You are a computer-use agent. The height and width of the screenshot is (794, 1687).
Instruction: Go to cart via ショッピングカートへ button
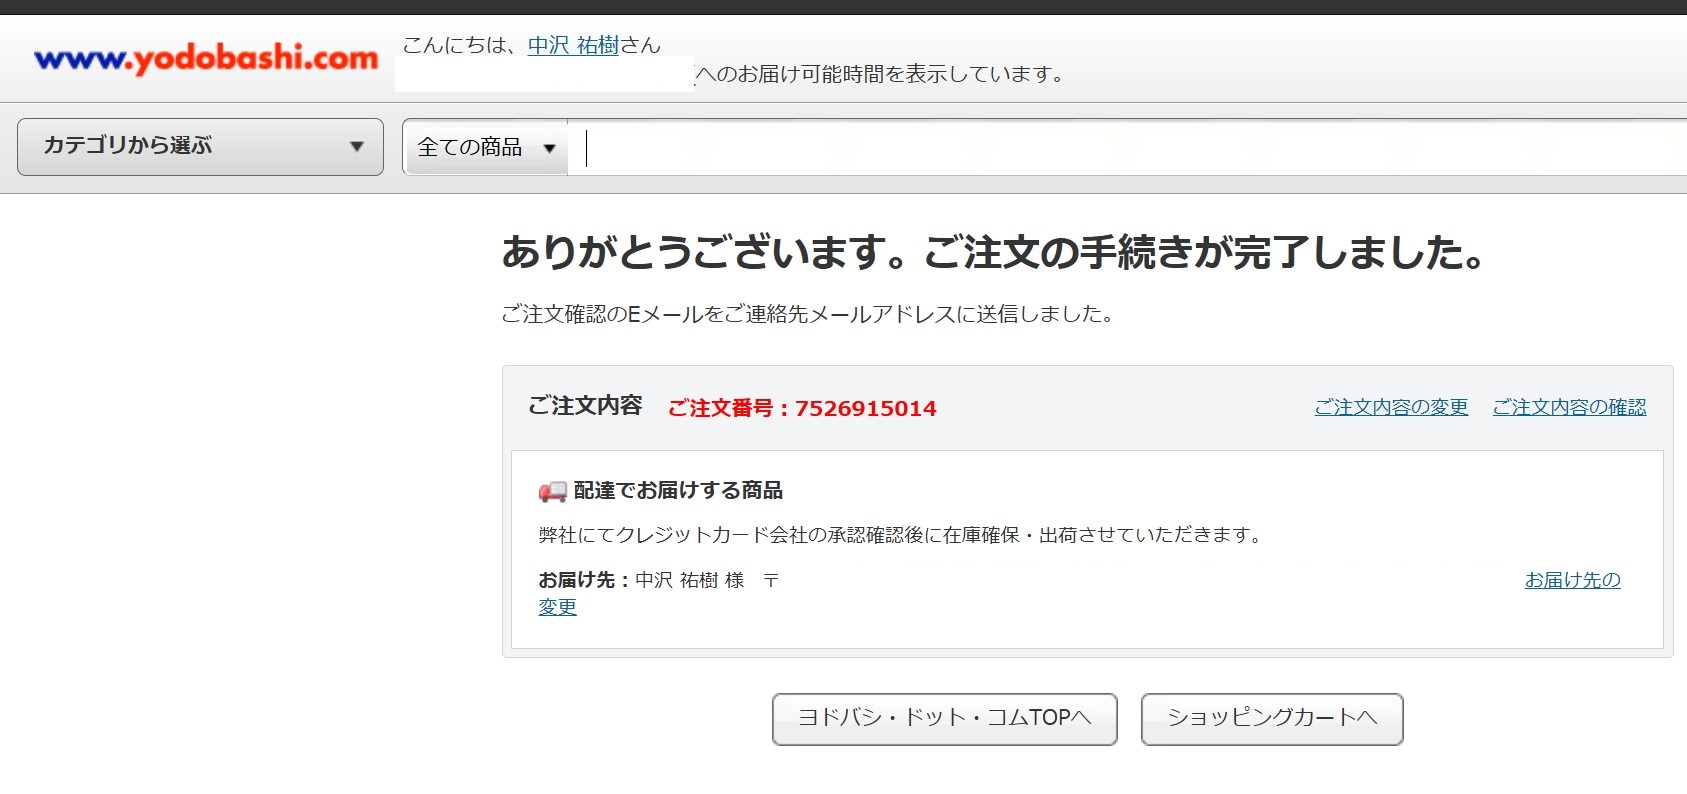click(1271, 718)
